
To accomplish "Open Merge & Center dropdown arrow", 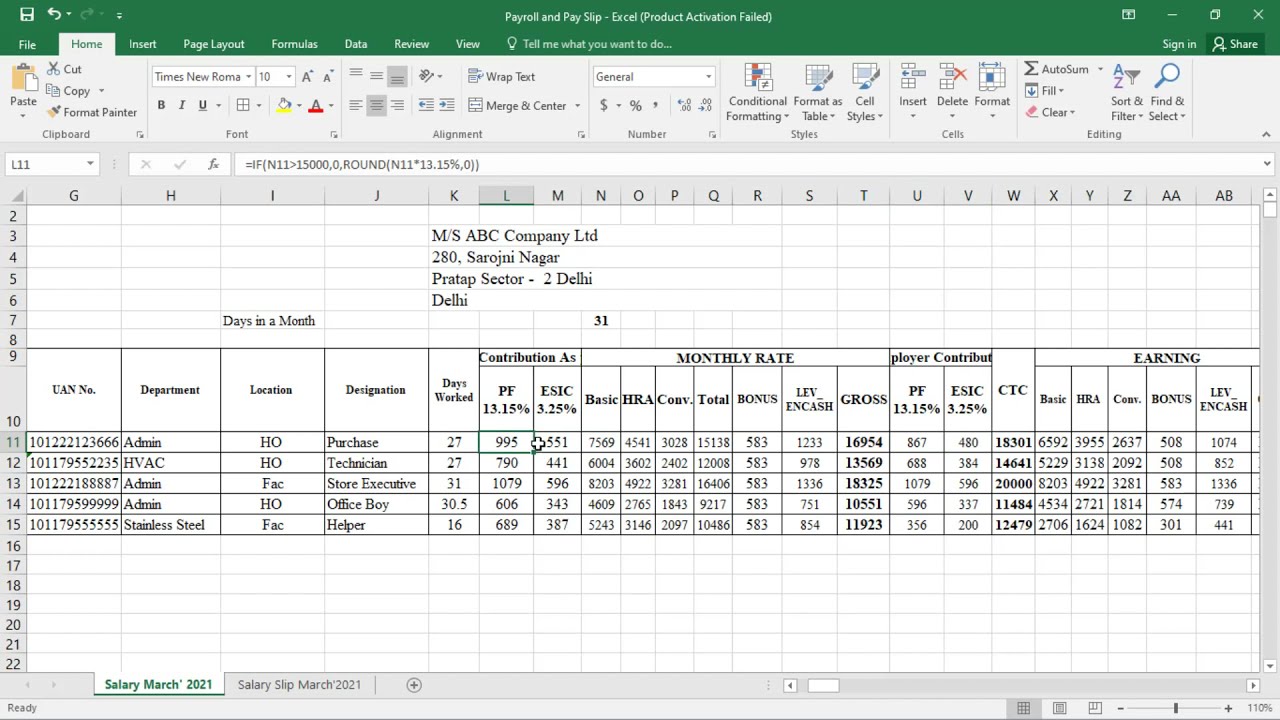I will pos(577,105).
